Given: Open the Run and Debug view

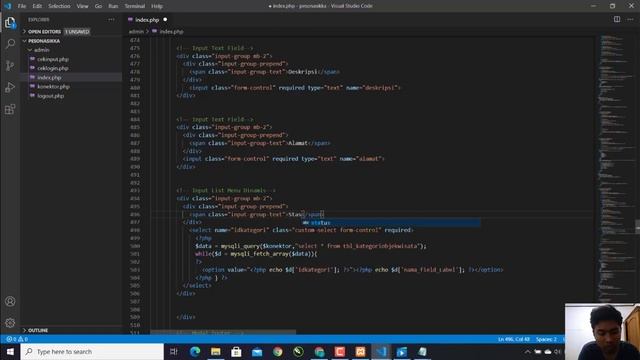Looking at the screenshot, I should tap(10, 87).
